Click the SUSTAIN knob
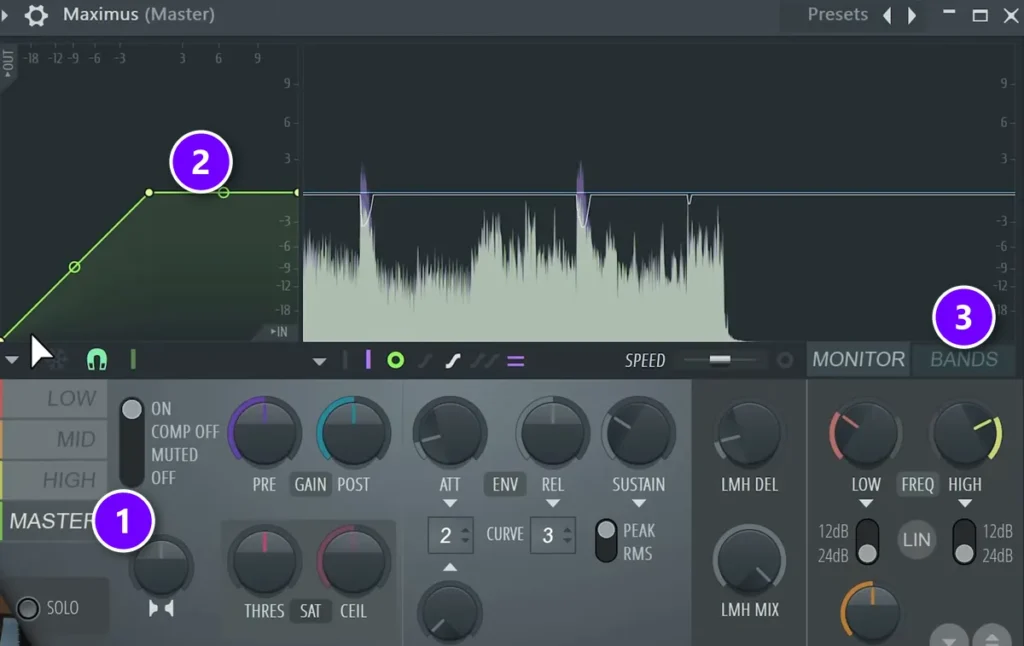The height and width of the screenshot is (646, 1024). 639,432
